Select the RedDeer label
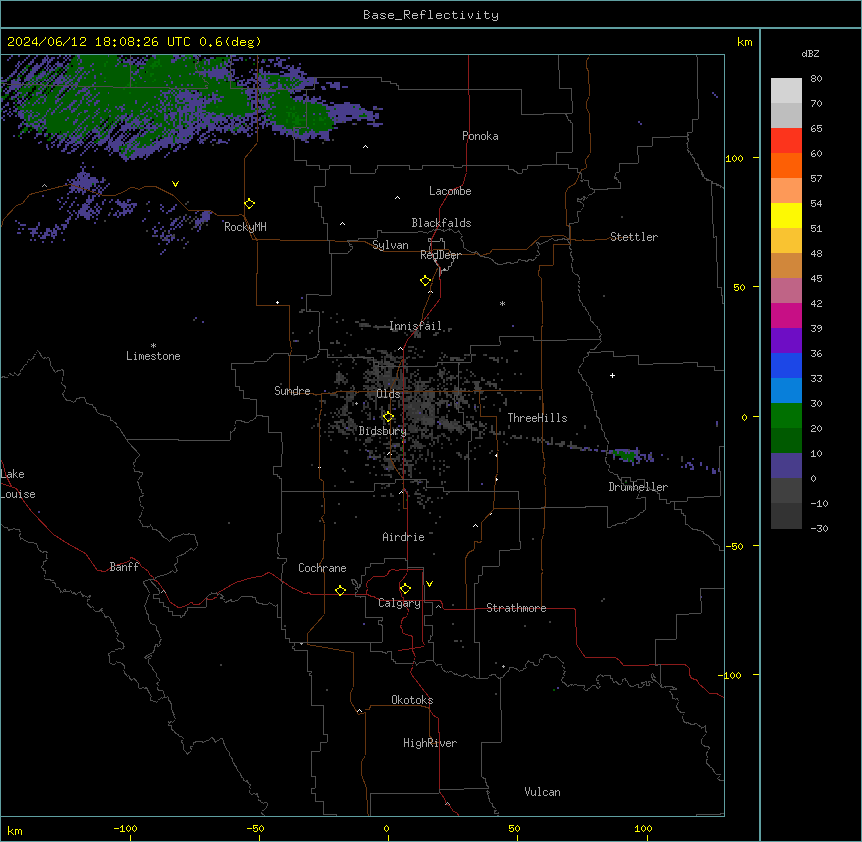This screenshot has height=842, width=862. pyautogui.click(x=440, y=255)
